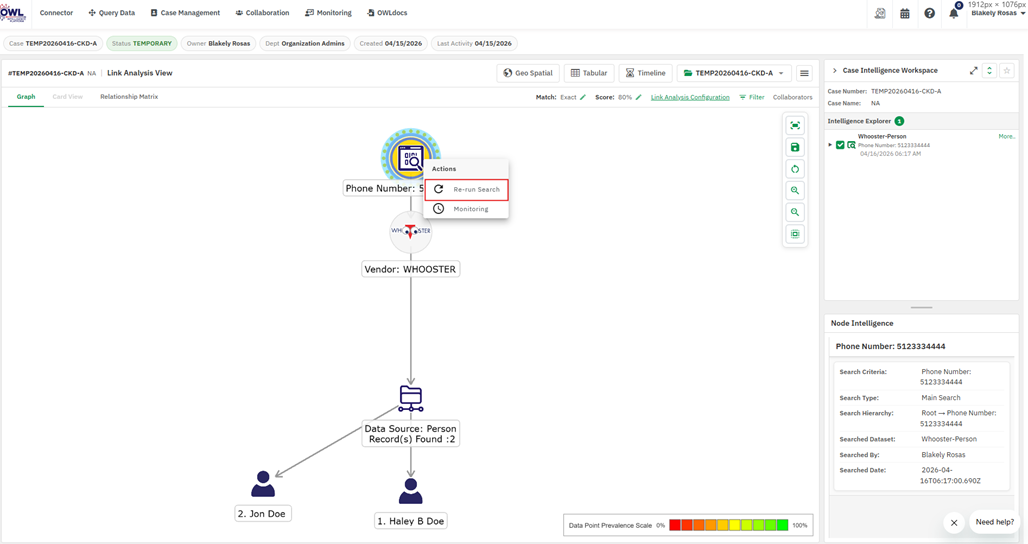
Task: Open the TEMP20260416-CKD-A case dropdown
Action: pos(734,73)
